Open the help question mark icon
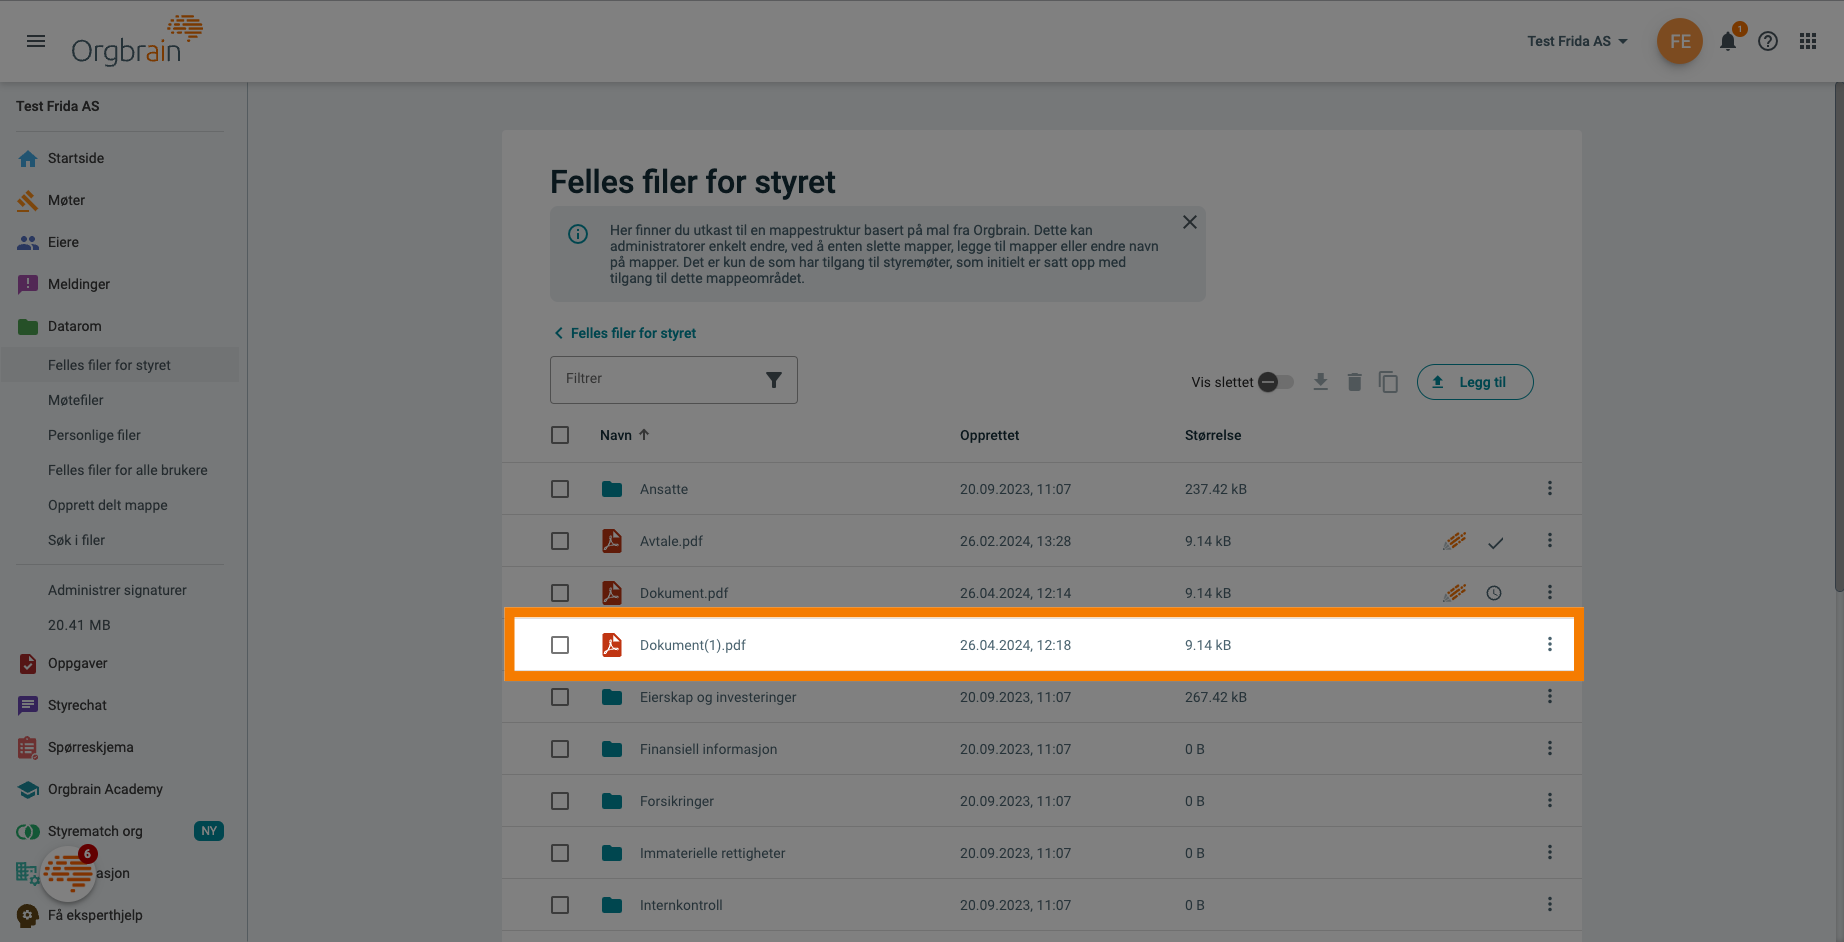The image size is (1844, 942). (x=1768, y=41)
